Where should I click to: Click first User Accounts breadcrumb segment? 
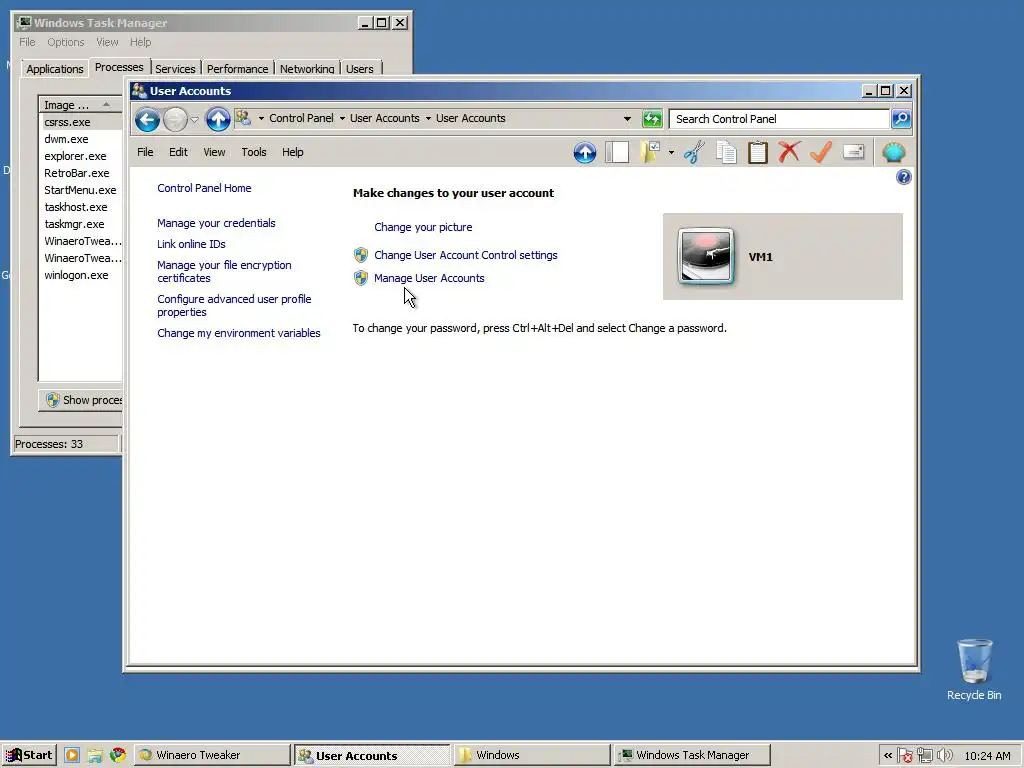[385, 118]
